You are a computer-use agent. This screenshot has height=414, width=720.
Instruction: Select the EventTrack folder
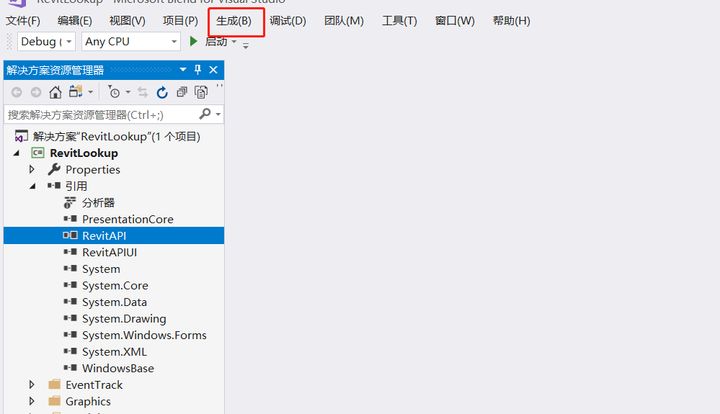click(x=94, y=385)
